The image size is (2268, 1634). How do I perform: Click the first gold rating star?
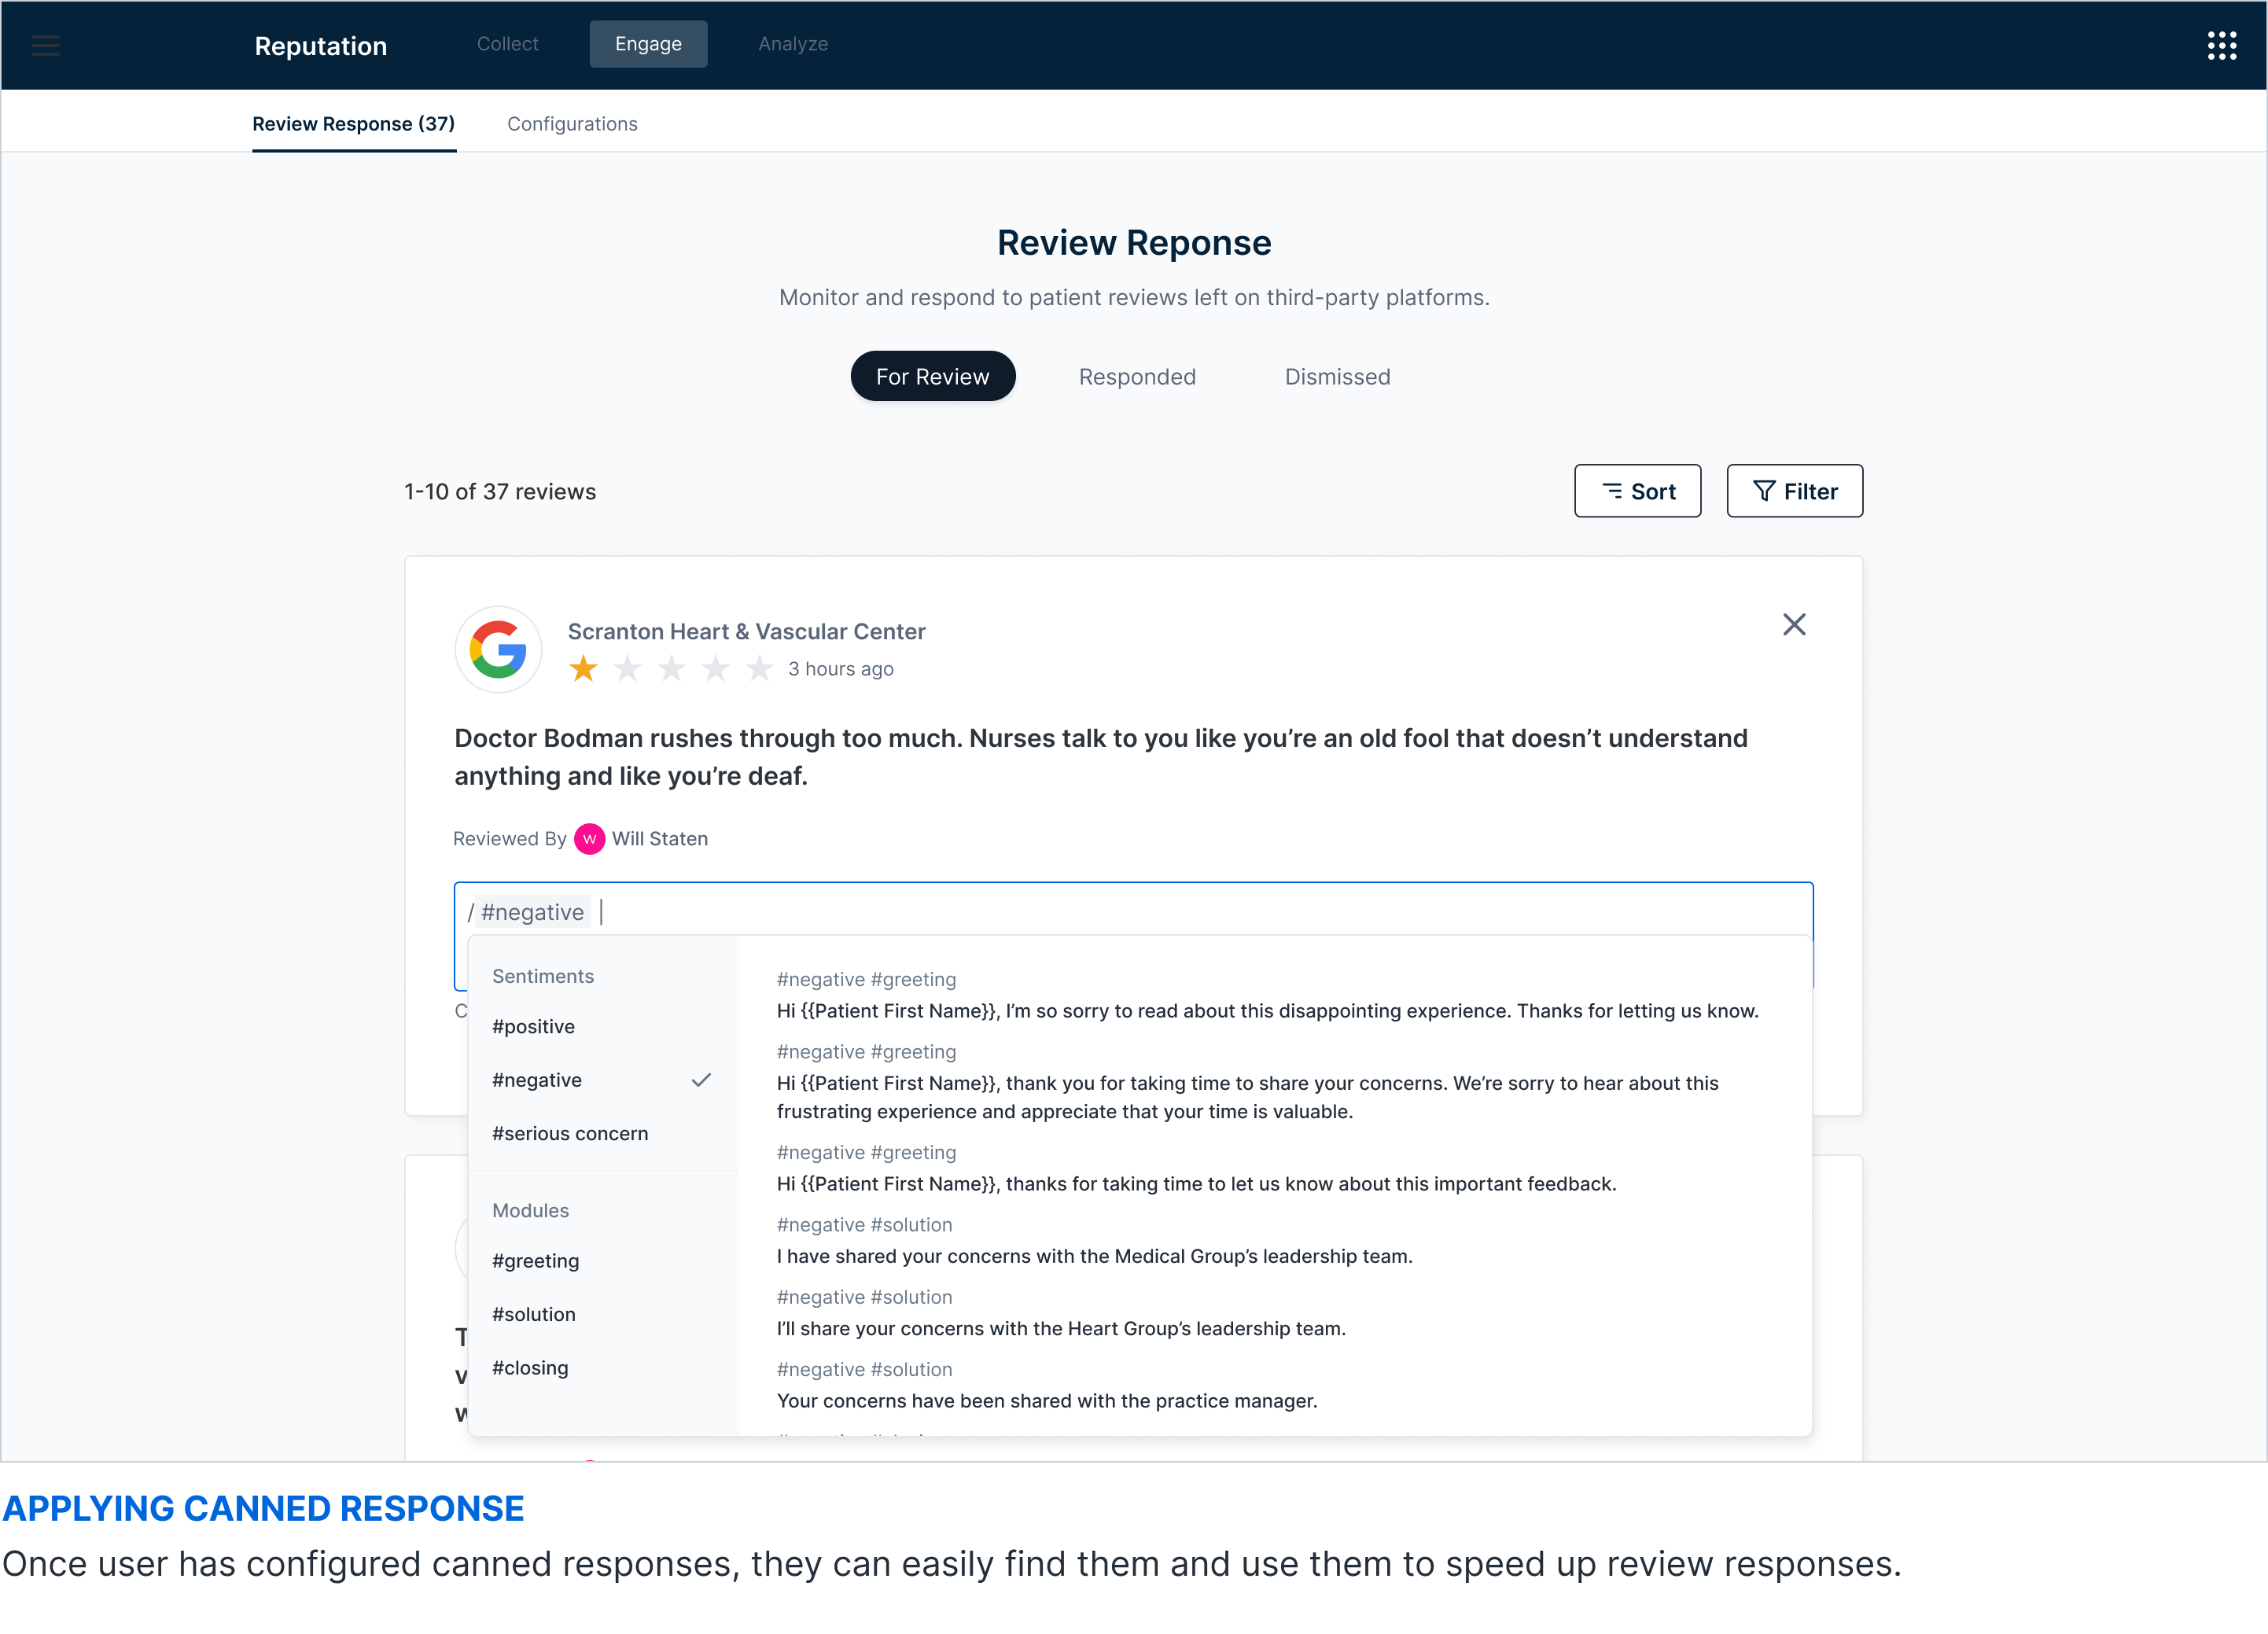583,668
